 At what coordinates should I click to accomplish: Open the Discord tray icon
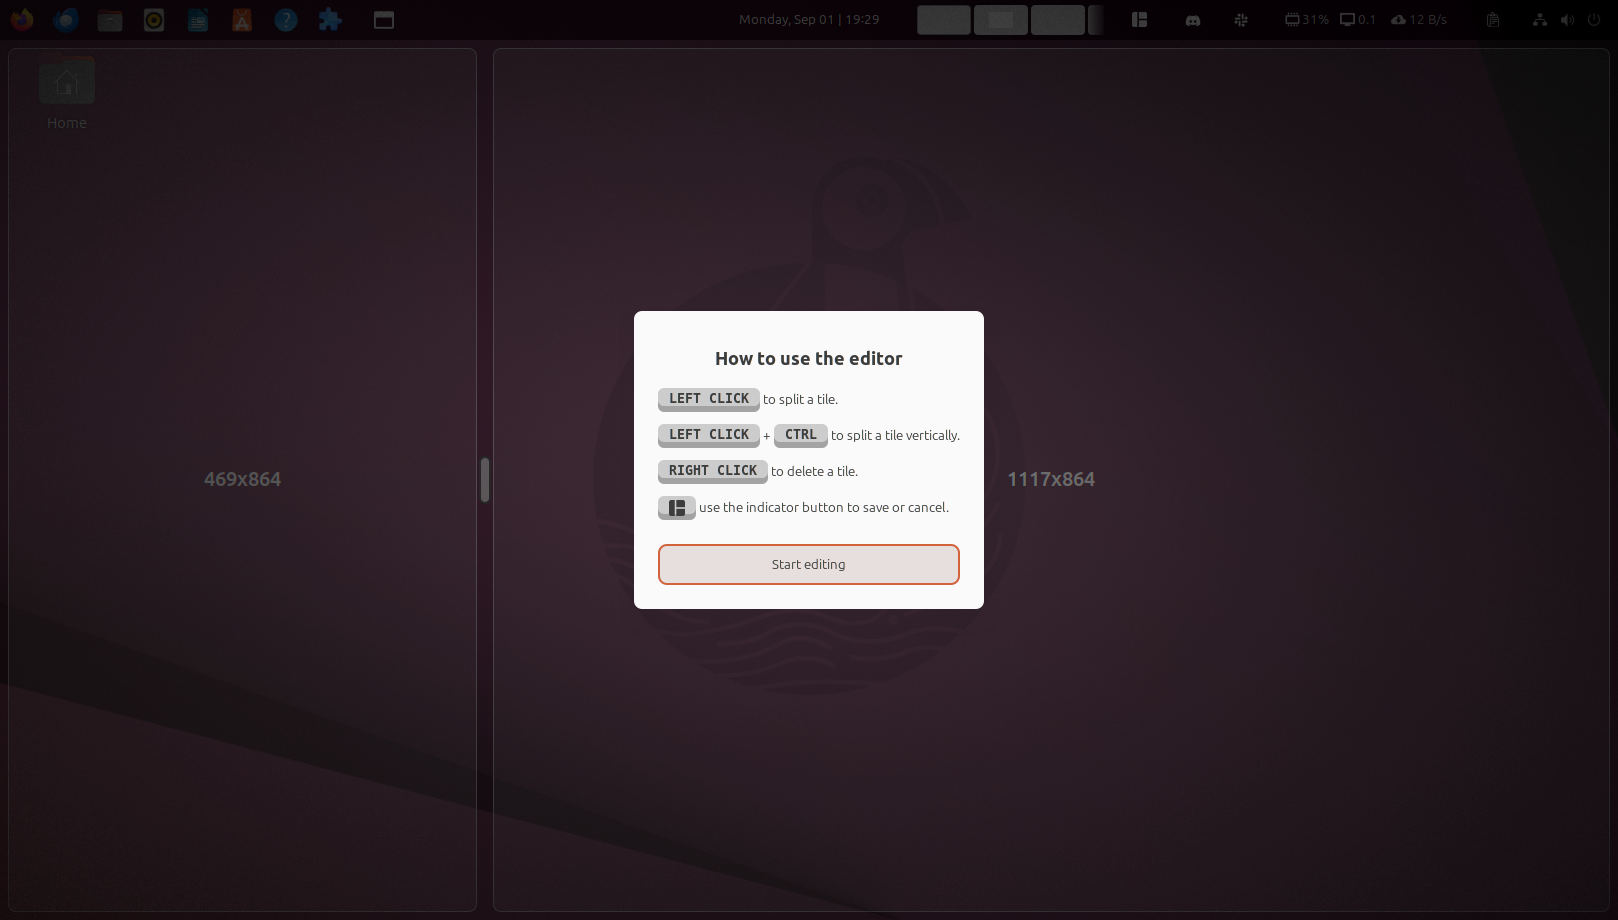1192,19
